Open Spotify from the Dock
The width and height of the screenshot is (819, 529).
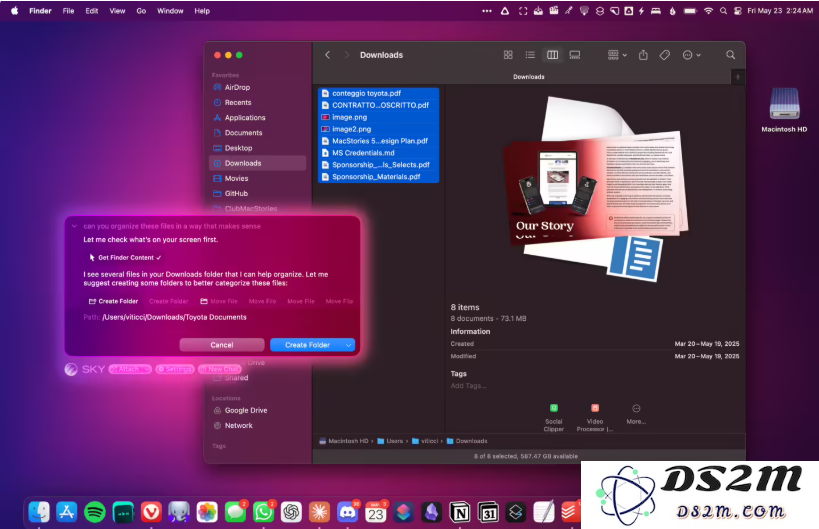click(95, 512)
